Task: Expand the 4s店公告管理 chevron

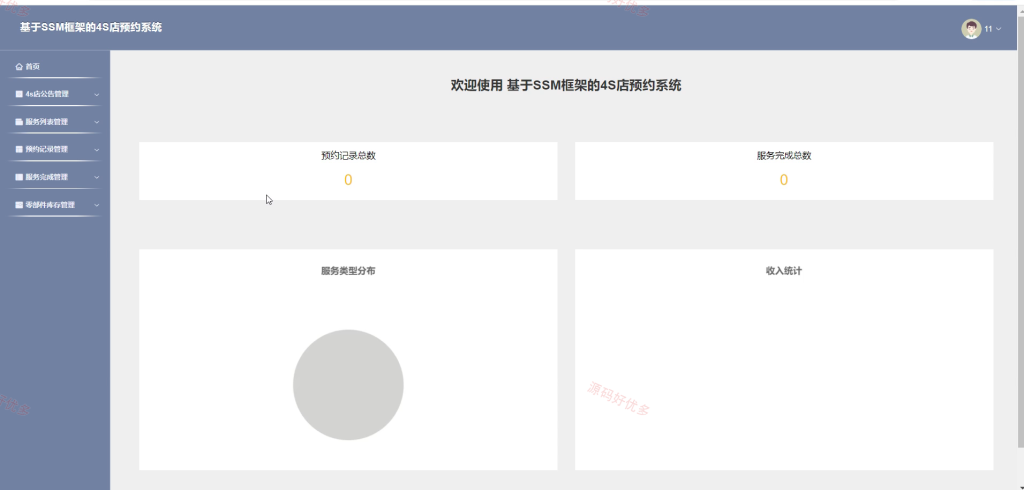Action: click(97, 95)
